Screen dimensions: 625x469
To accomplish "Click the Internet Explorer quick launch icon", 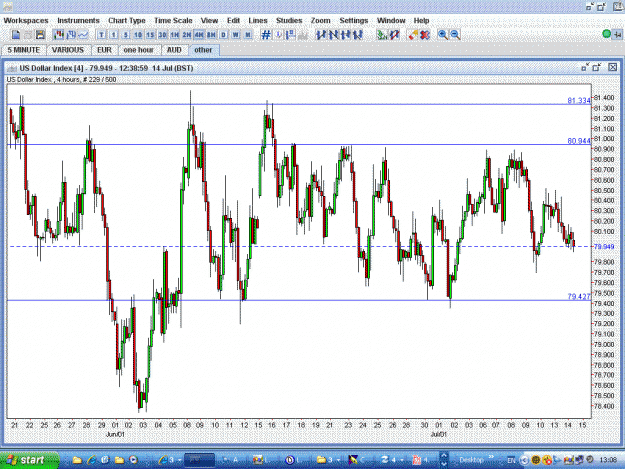I will click(x=91, y=460).
